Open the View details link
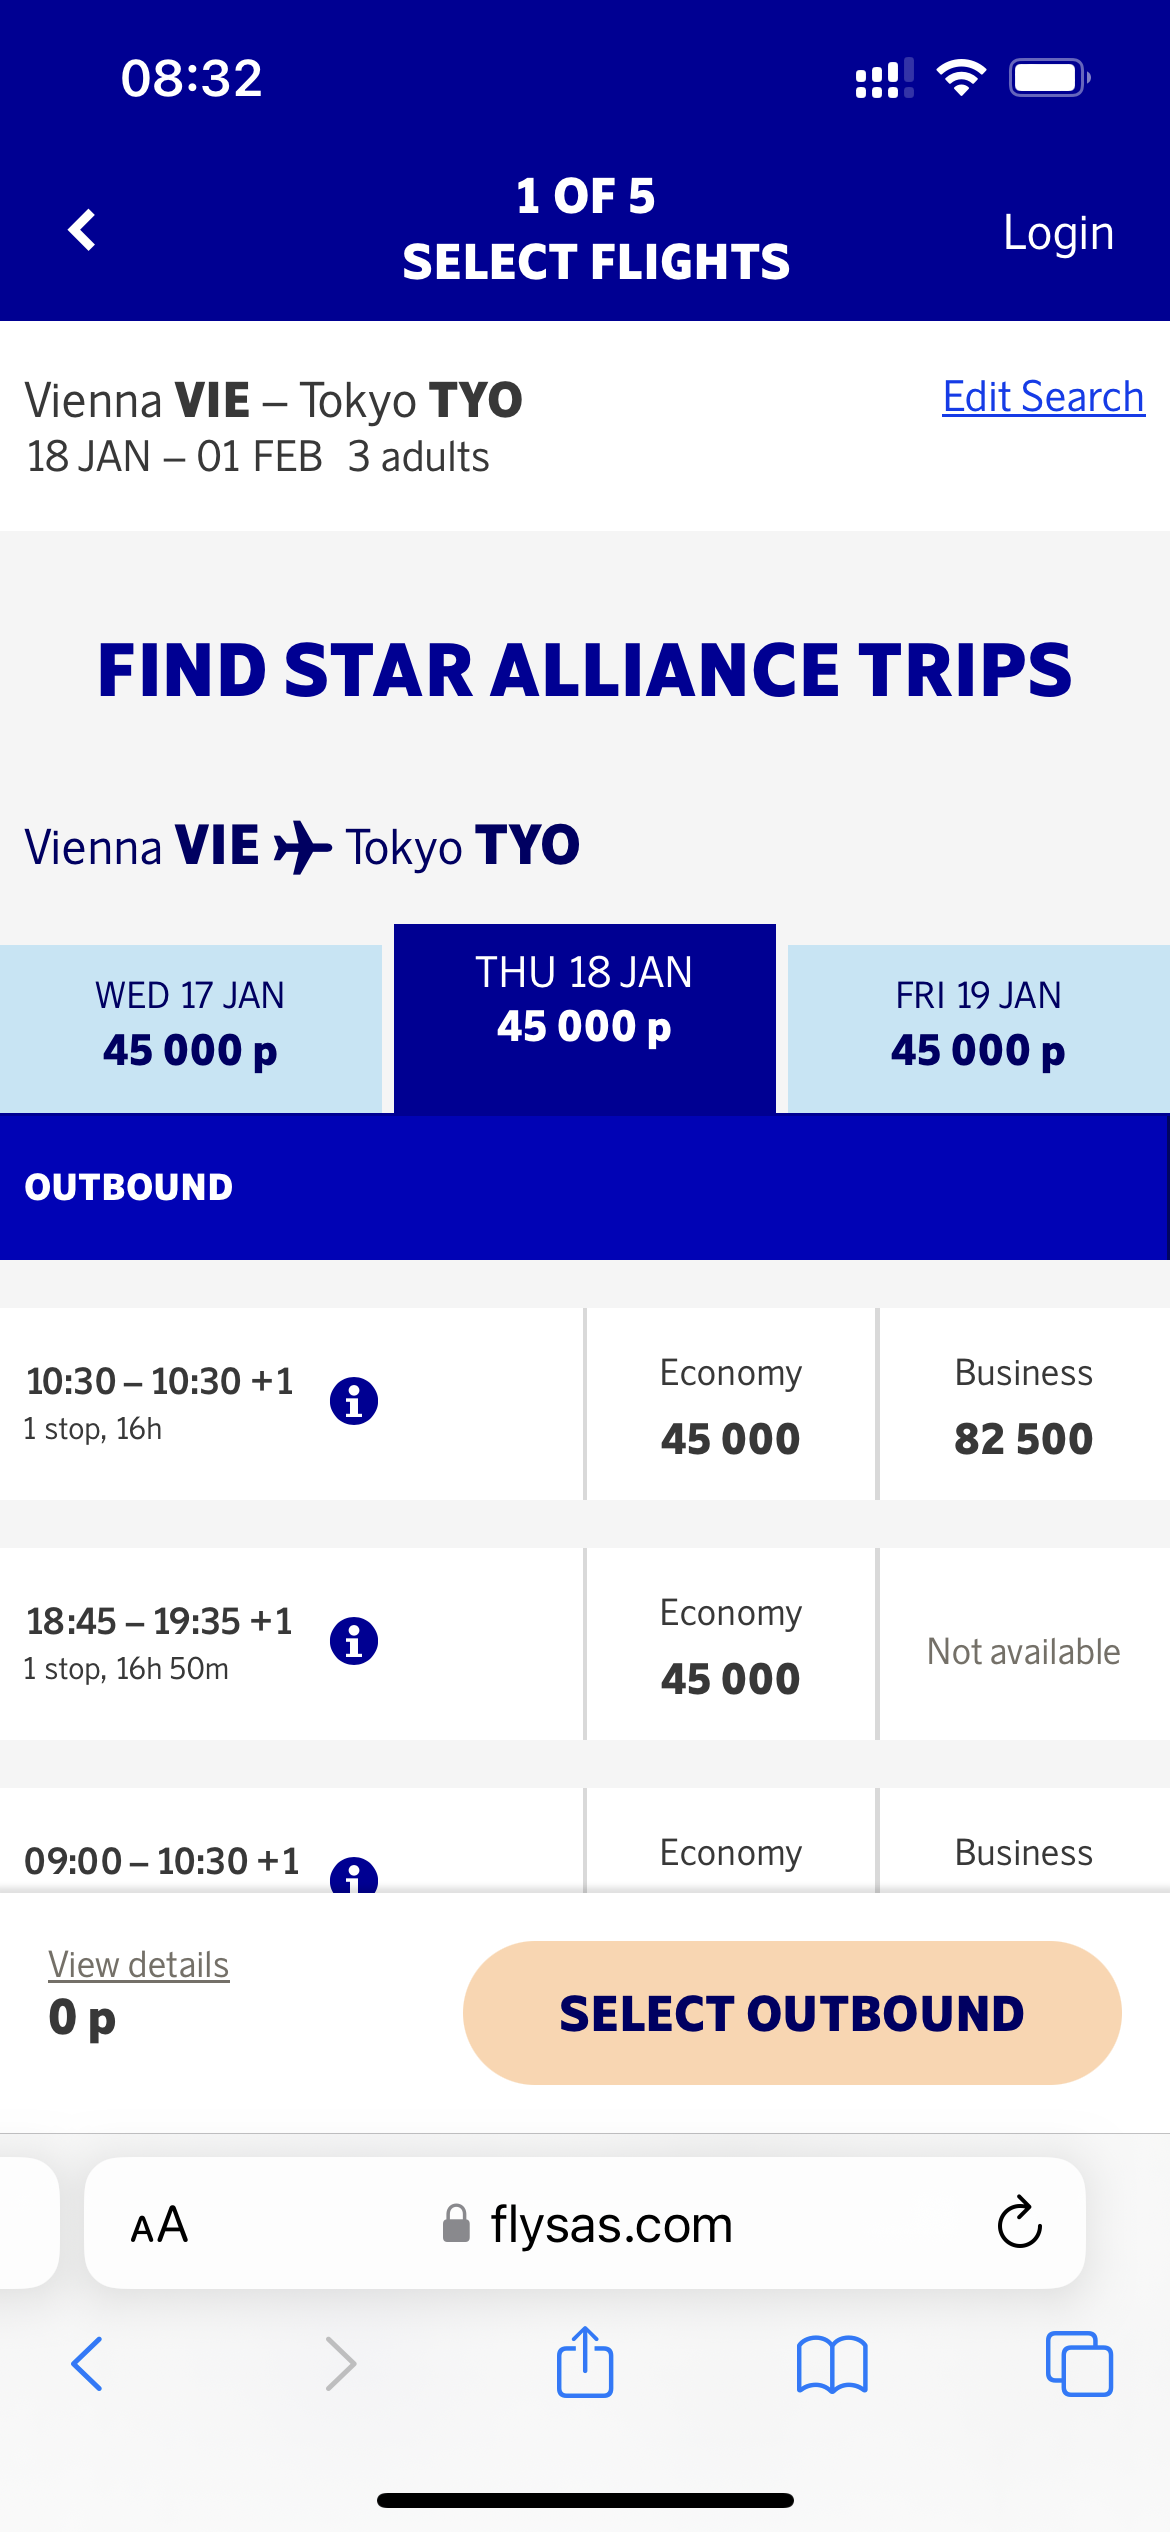This screenshot has width=1170, height=2532. coord(139,1965)
